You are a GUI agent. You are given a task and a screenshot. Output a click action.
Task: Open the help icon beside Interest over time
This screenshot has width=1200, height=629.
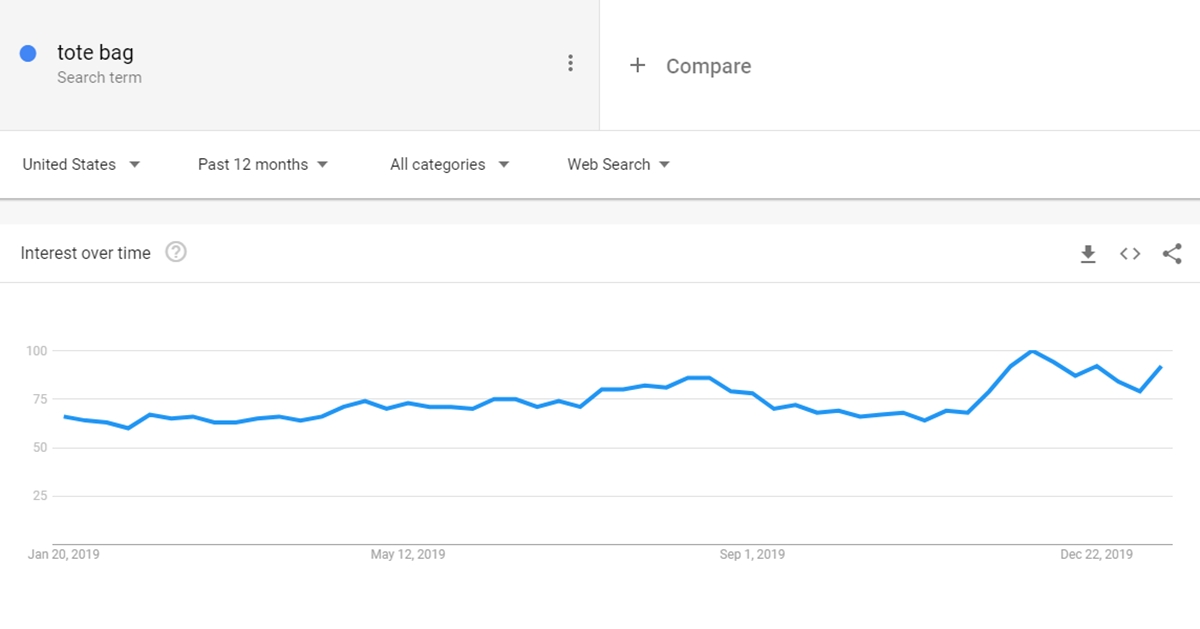[x=176, y=252]
